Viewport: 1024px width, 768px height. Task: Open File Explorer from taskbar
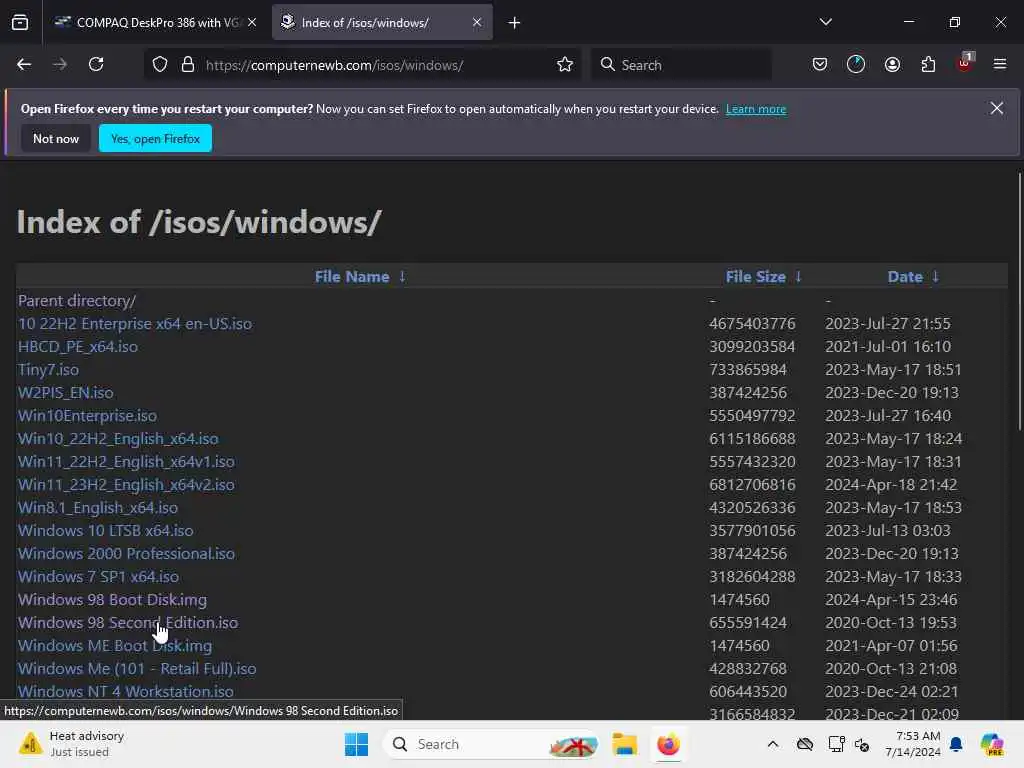[625, 744]
